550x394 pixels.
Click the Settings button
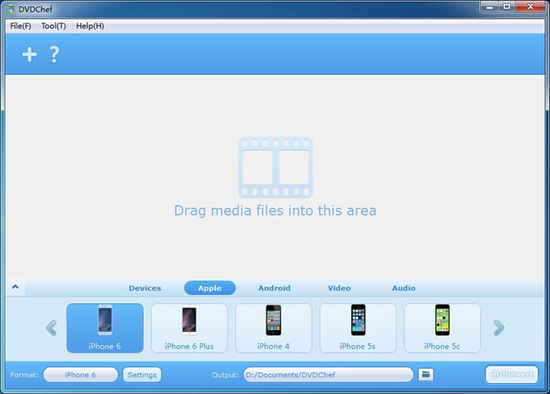[142, 375]
